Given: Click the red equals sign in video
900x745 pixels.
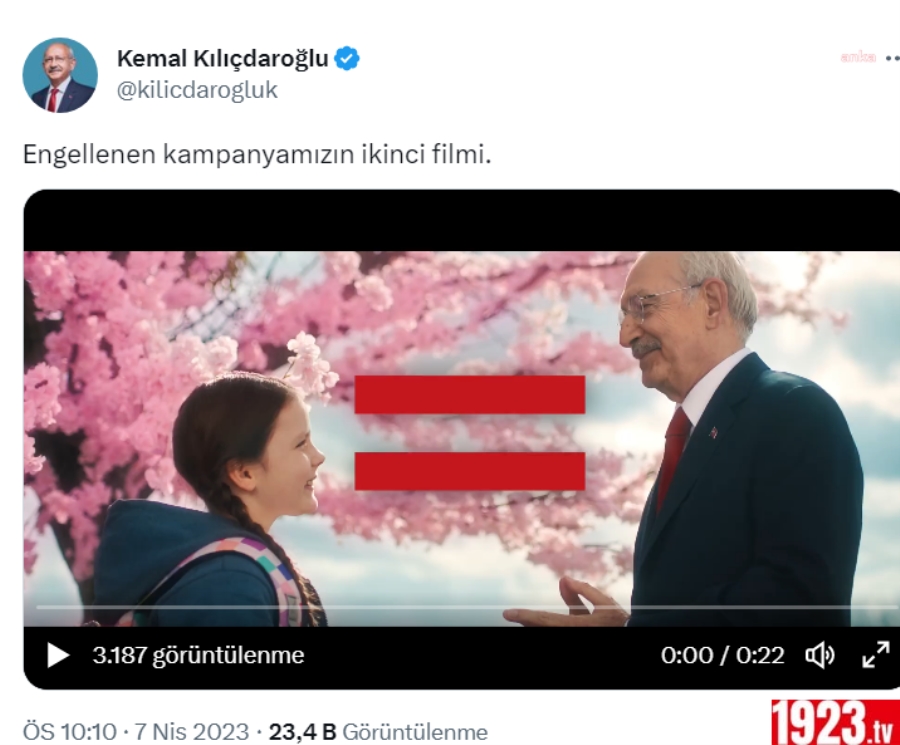Looking at the screenshot, I should click(x=470, y=433).
